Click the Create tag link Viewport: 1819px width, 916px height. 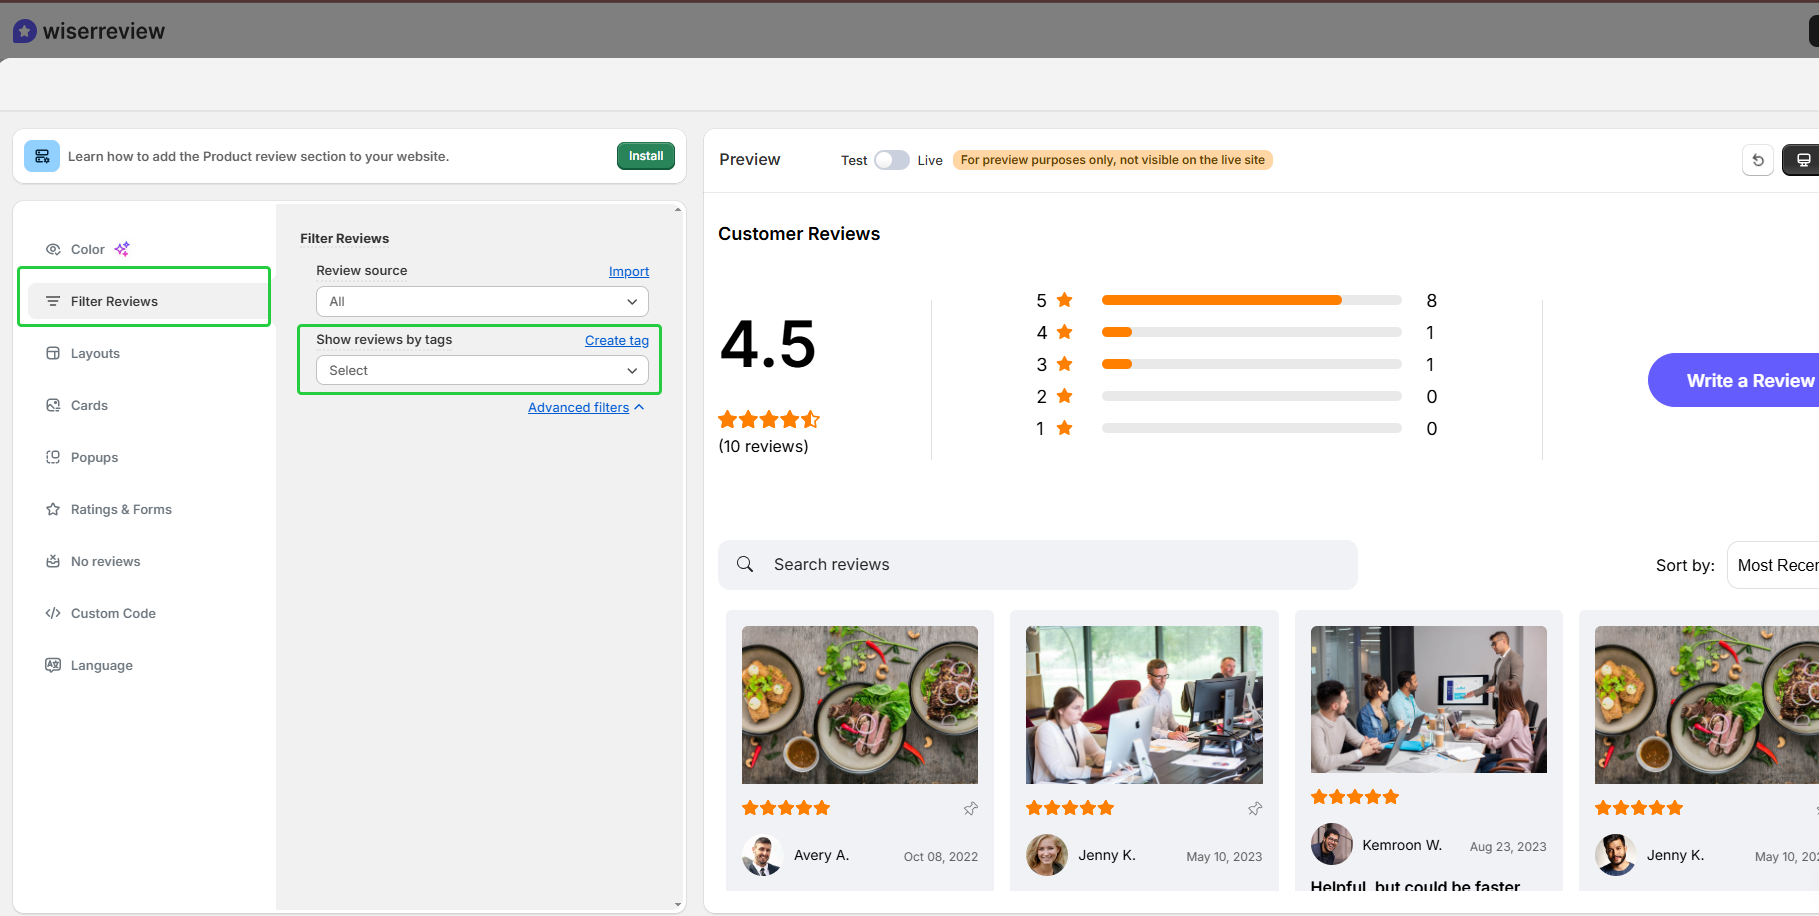(x=616, y=341)
